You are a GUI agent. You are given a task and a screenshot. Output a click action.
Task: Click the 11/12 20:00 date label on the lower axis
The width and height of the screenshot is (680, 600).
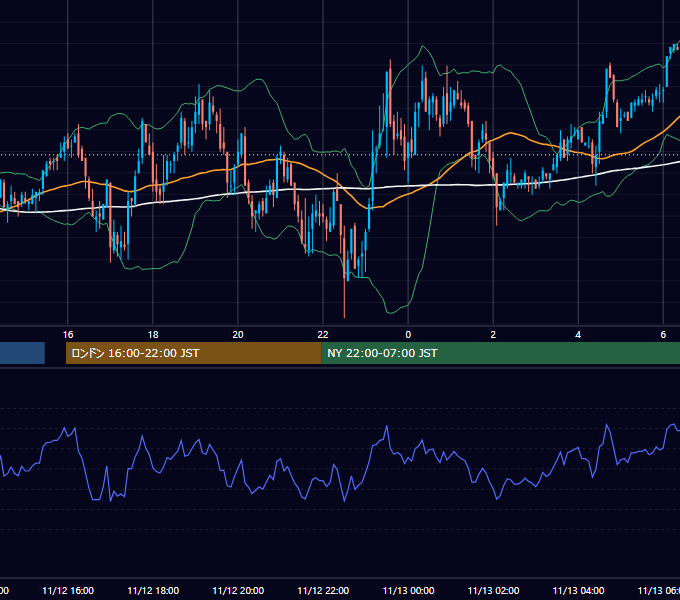(238, 591)
